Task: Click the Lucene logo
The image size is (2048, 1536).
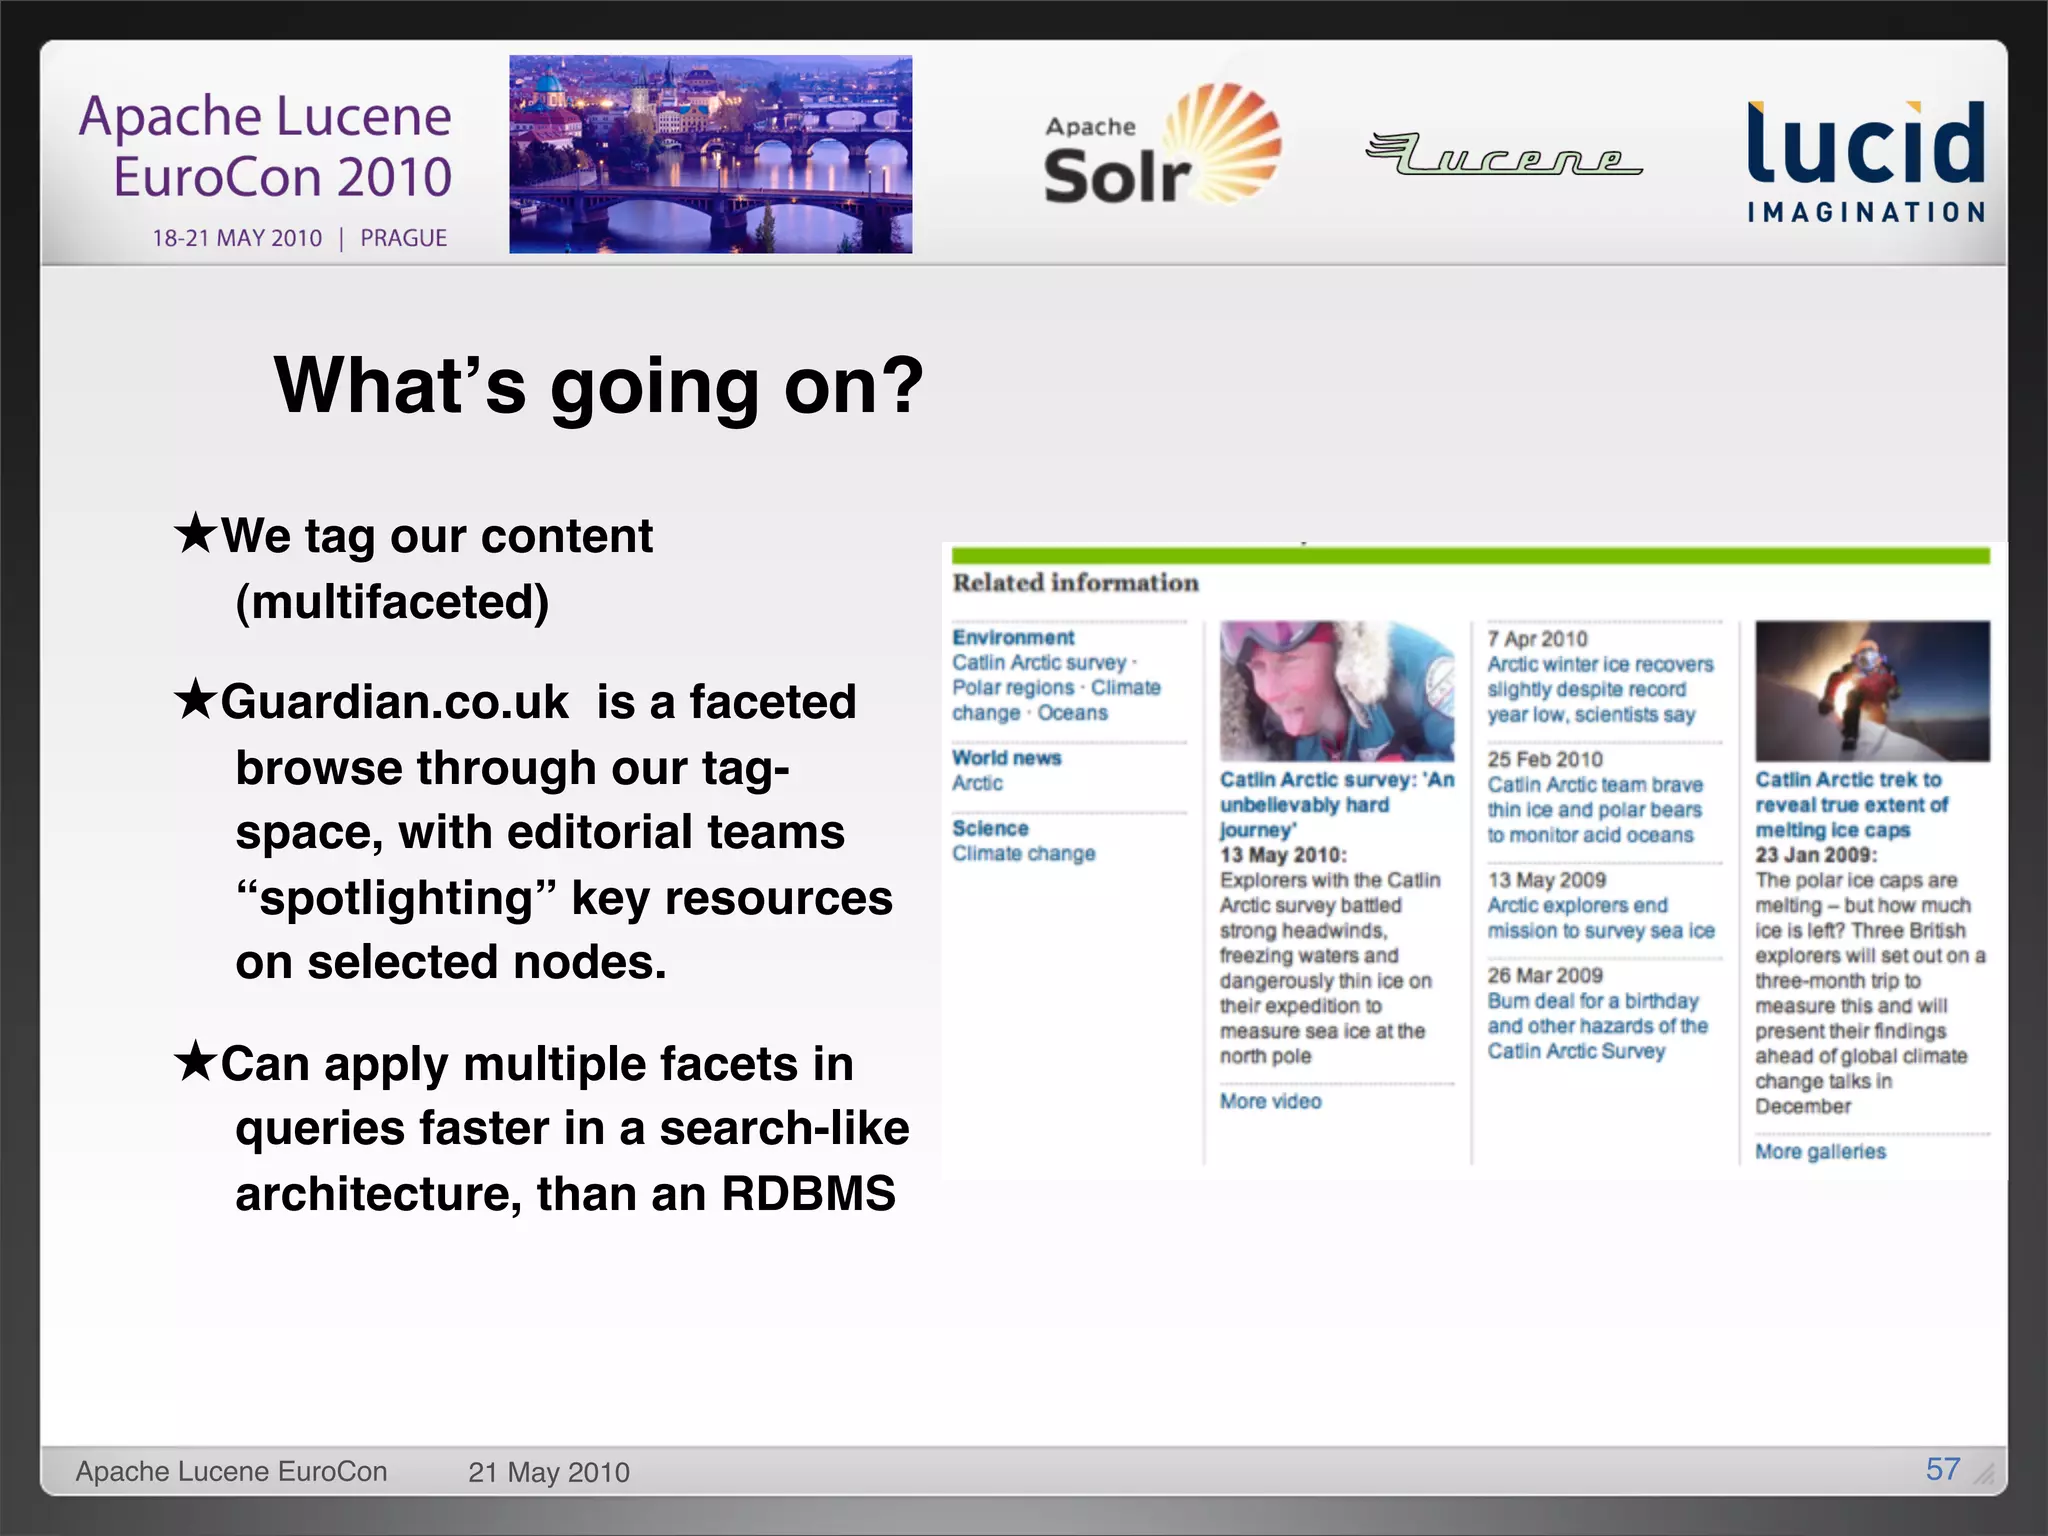Action: tap(1503, 154)
